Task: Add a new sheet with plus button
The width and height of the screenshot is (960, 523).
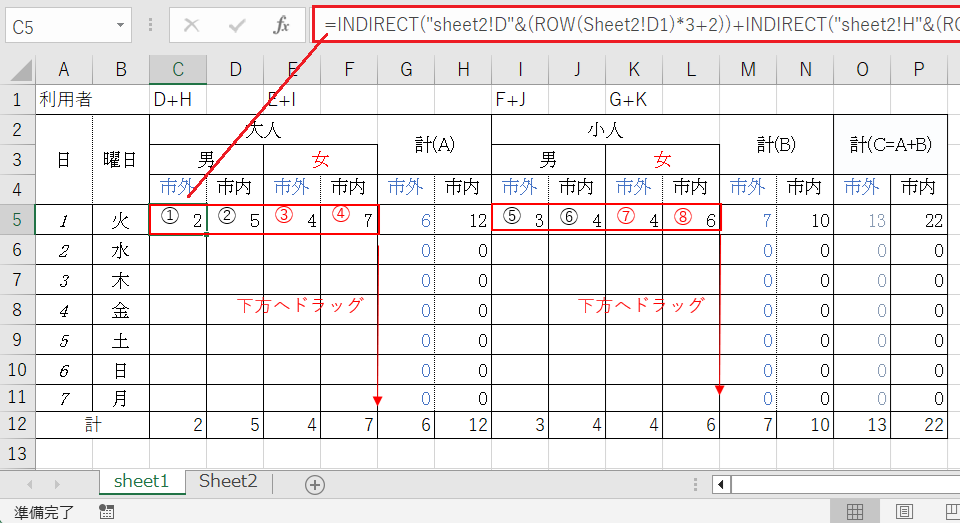Action: click(315, 485)
